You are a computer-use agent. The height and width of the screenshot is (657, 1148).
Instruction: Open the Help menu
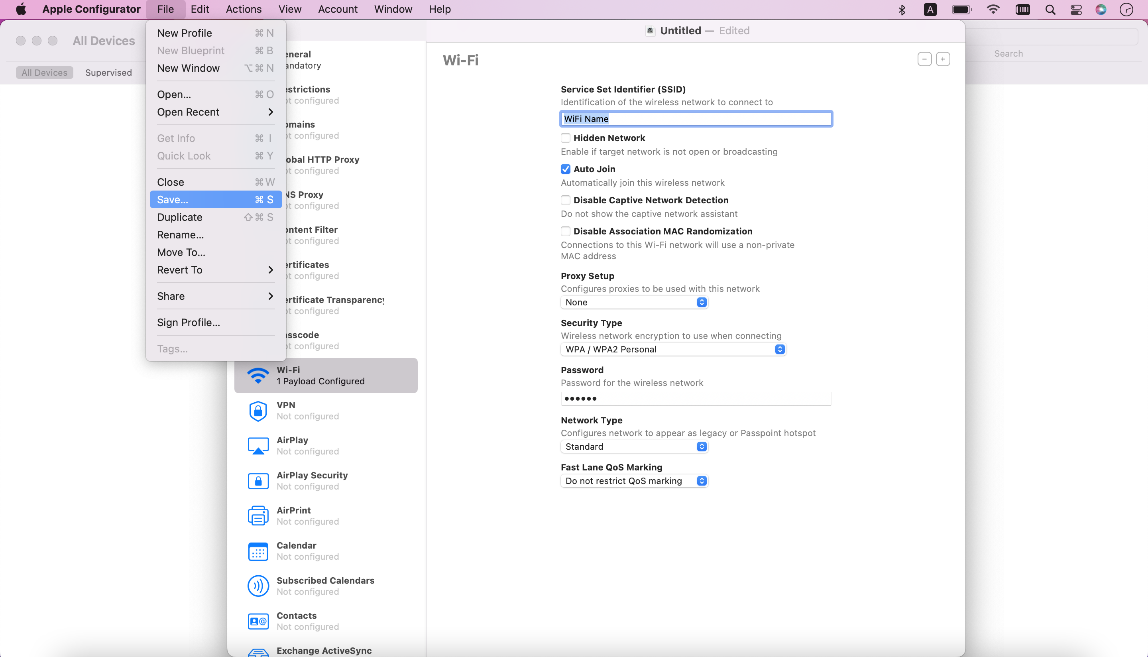click(x=440, y=10)
